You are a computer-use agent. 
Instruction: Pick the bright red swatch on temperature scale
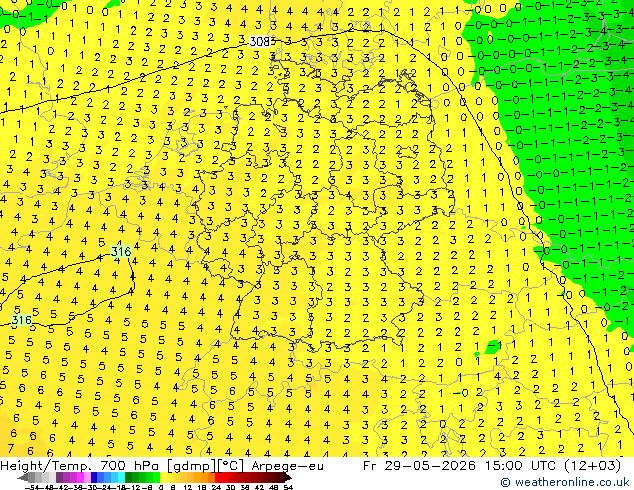click(x=218, y=477)
